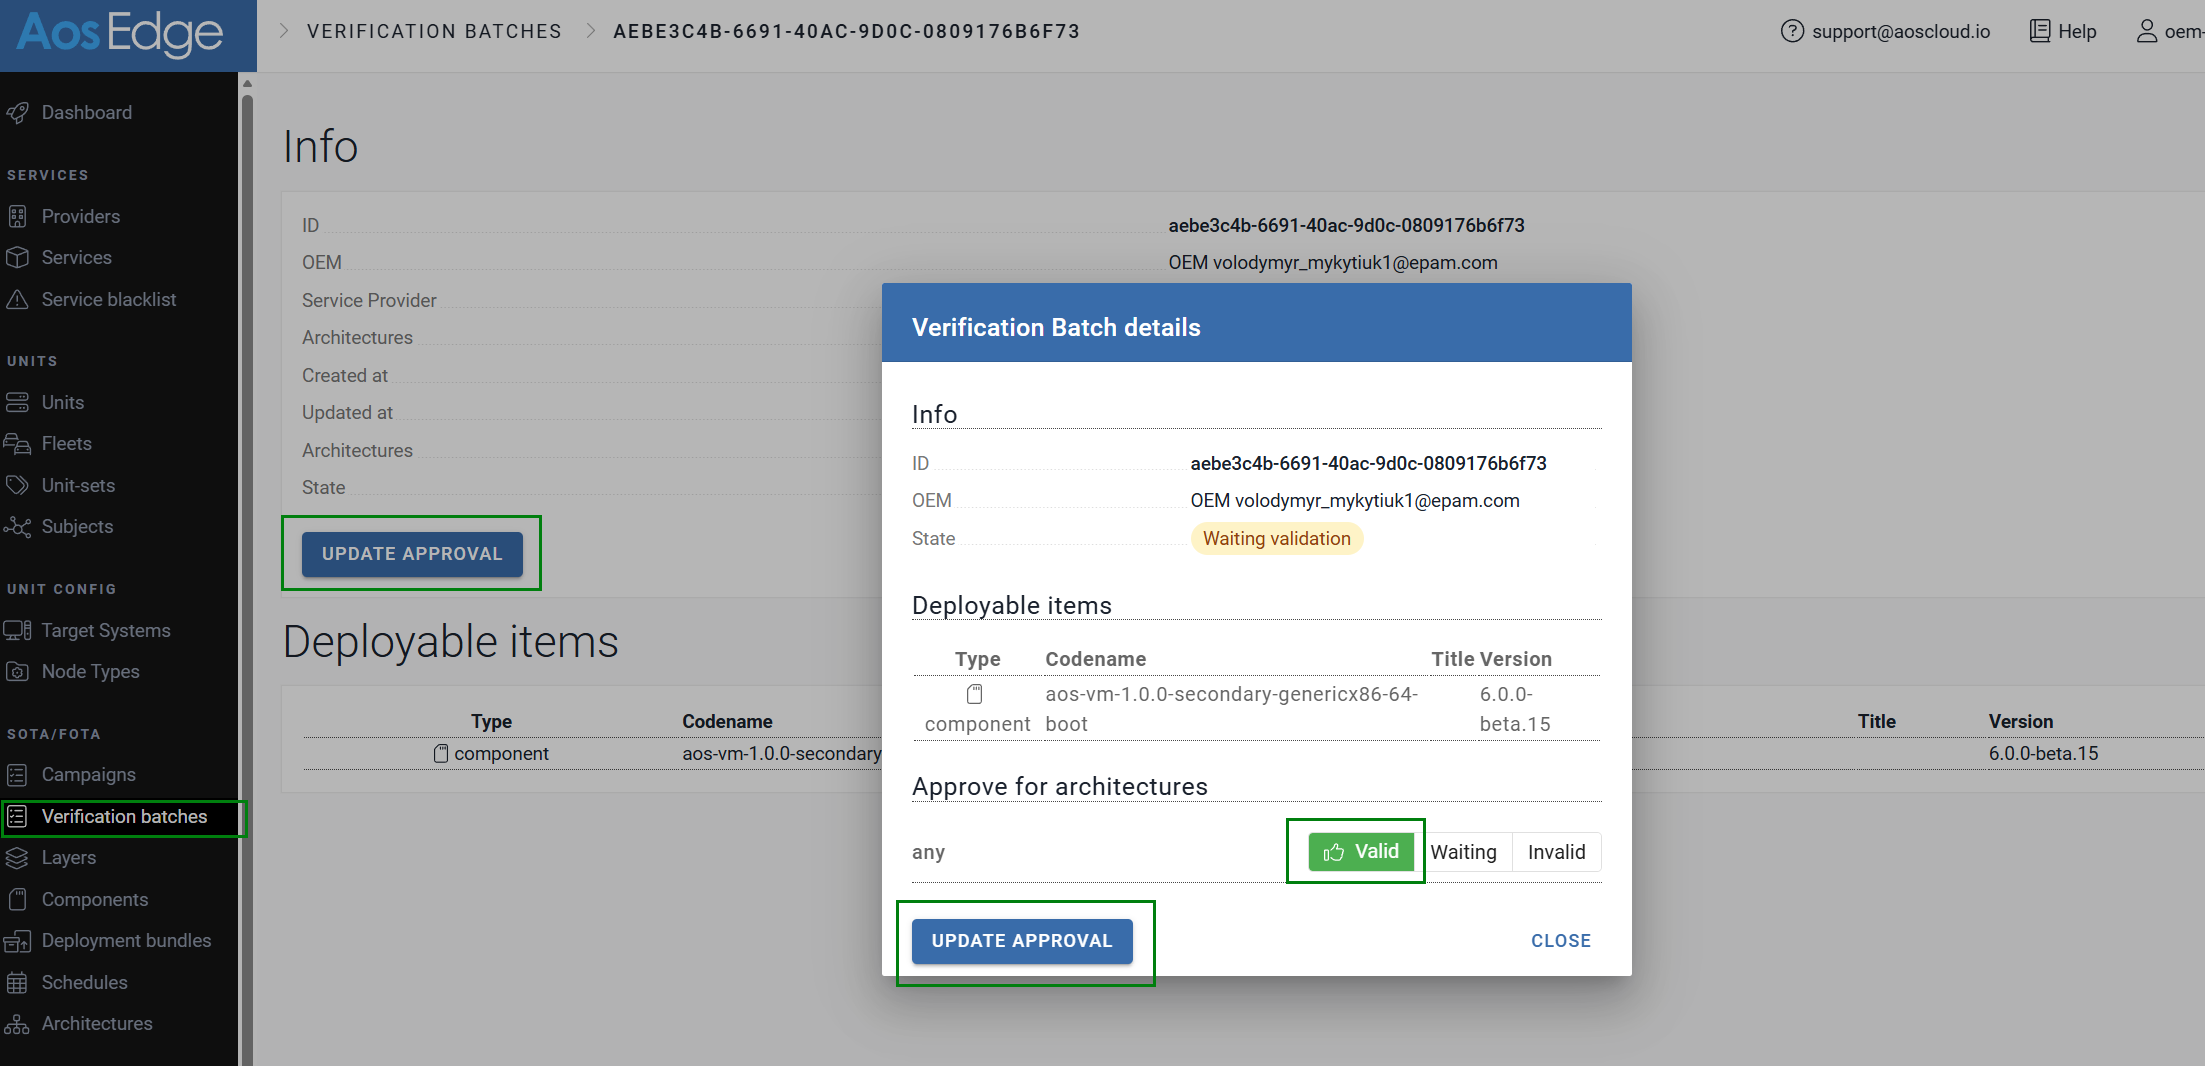Click the Waiting validation state badge

pos(1276,539)
